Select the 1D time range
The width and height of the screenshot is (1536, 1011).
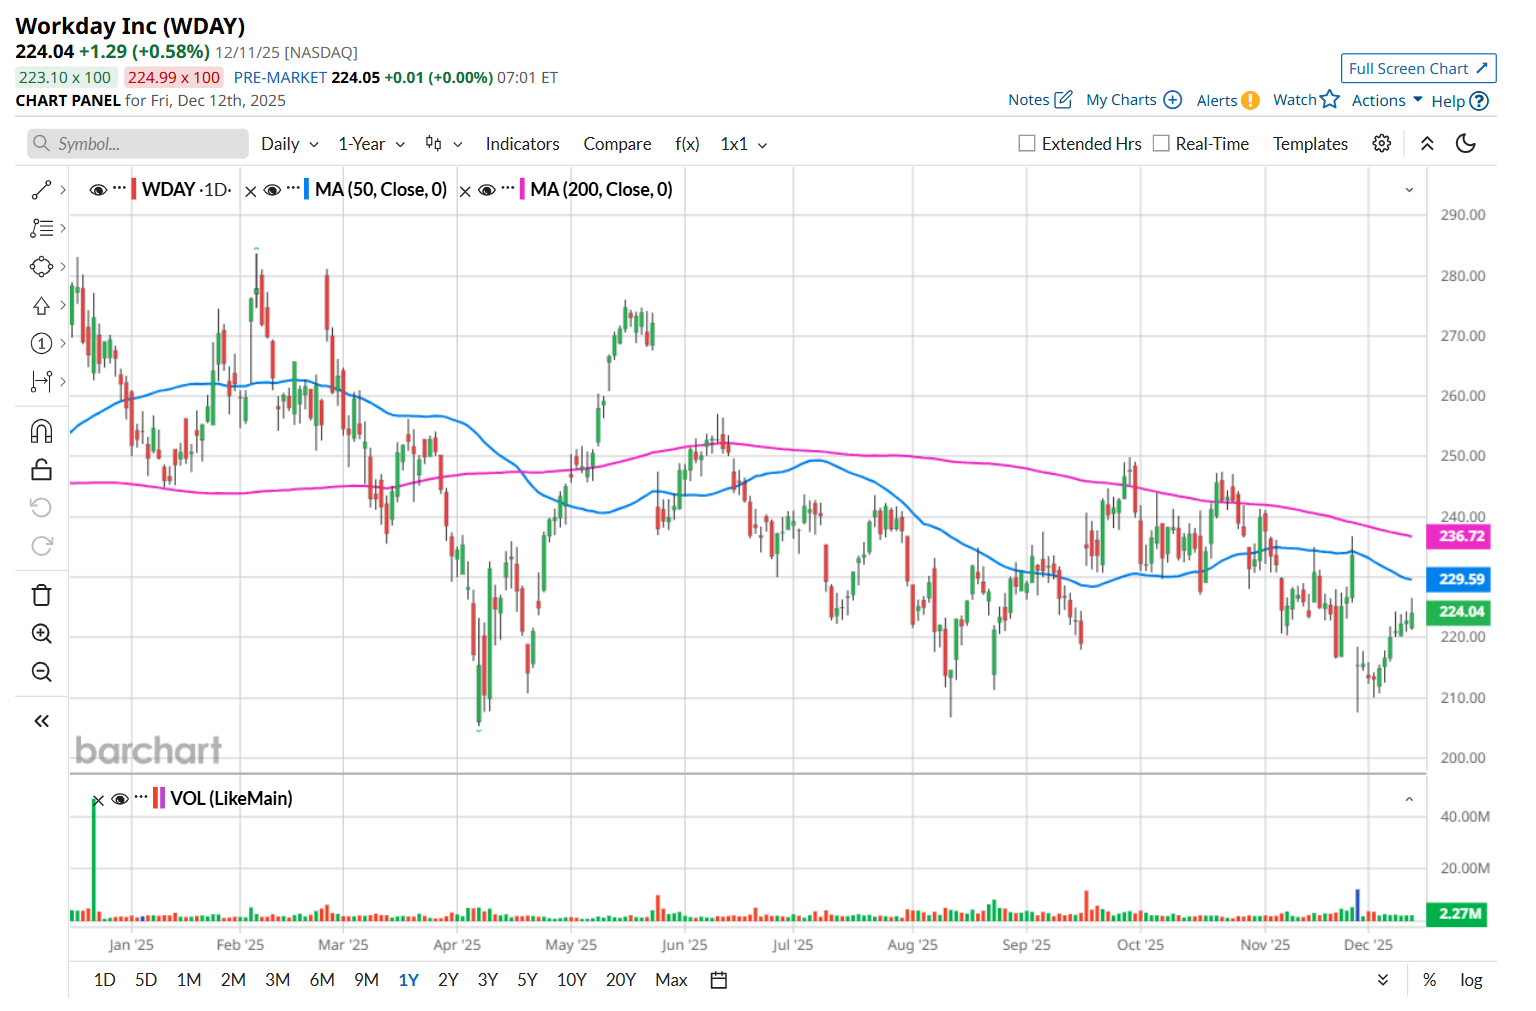click(105, 980)
